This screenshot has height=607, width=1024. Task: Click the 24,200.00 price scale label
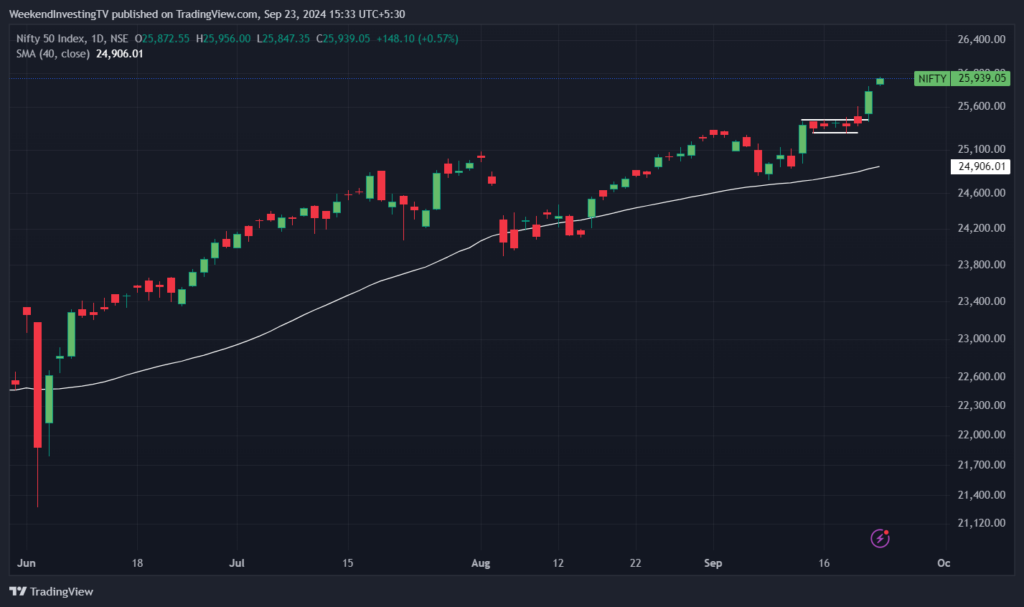tap(981, 228)
